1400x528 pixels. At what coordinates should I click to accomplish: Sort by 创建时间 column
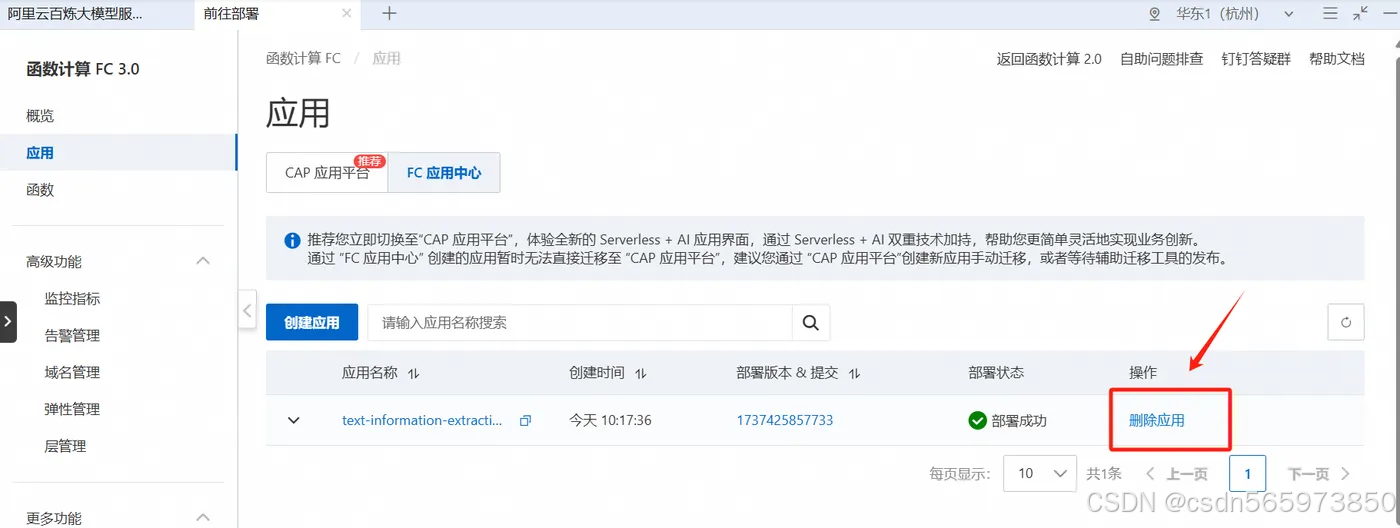coord(641,373)
